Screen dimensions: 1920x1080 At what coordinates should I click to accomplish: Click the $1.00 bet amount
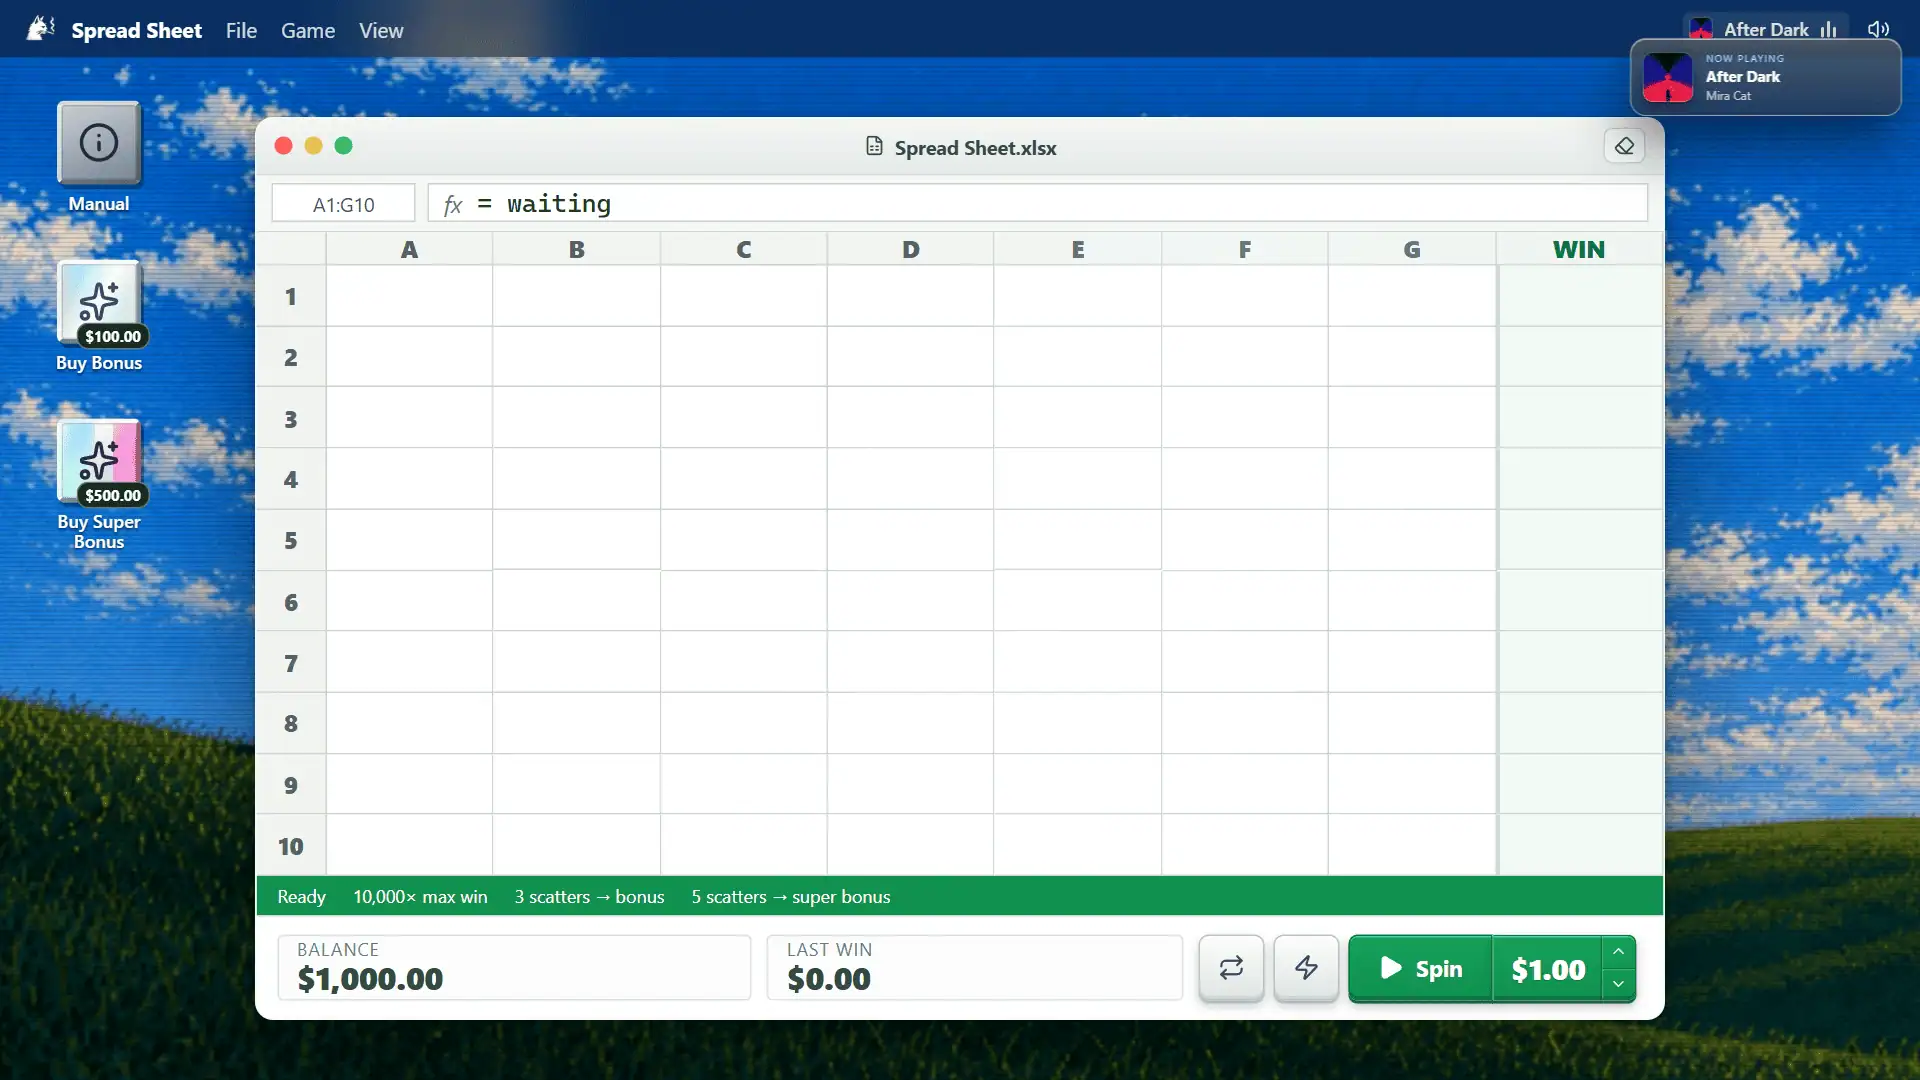tap(1548, 969)
